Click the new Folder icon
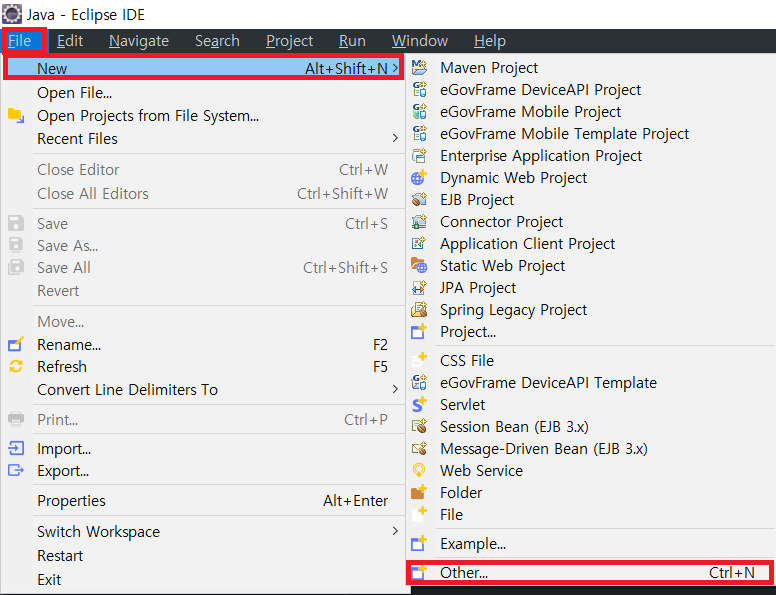The image size is (776, 595). click(x=419, y=492)
